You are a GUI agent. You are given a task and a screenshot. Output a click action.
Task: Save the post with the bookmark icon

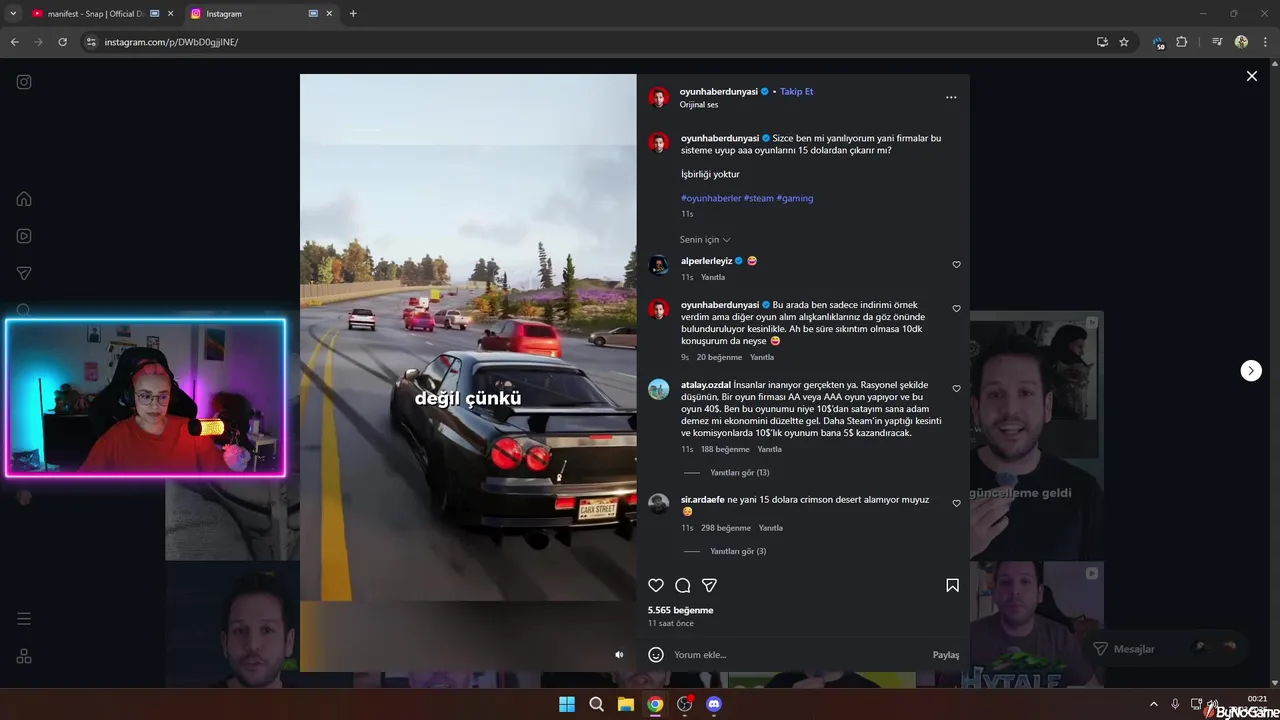(952, 585)
